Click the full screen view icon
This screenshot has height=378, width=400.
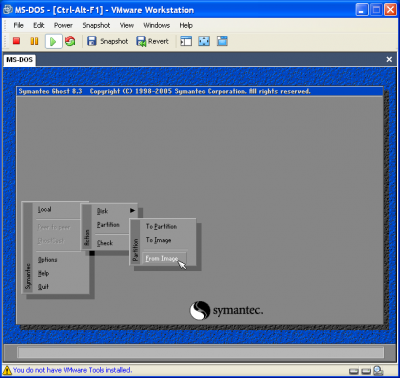pos(204,41)
